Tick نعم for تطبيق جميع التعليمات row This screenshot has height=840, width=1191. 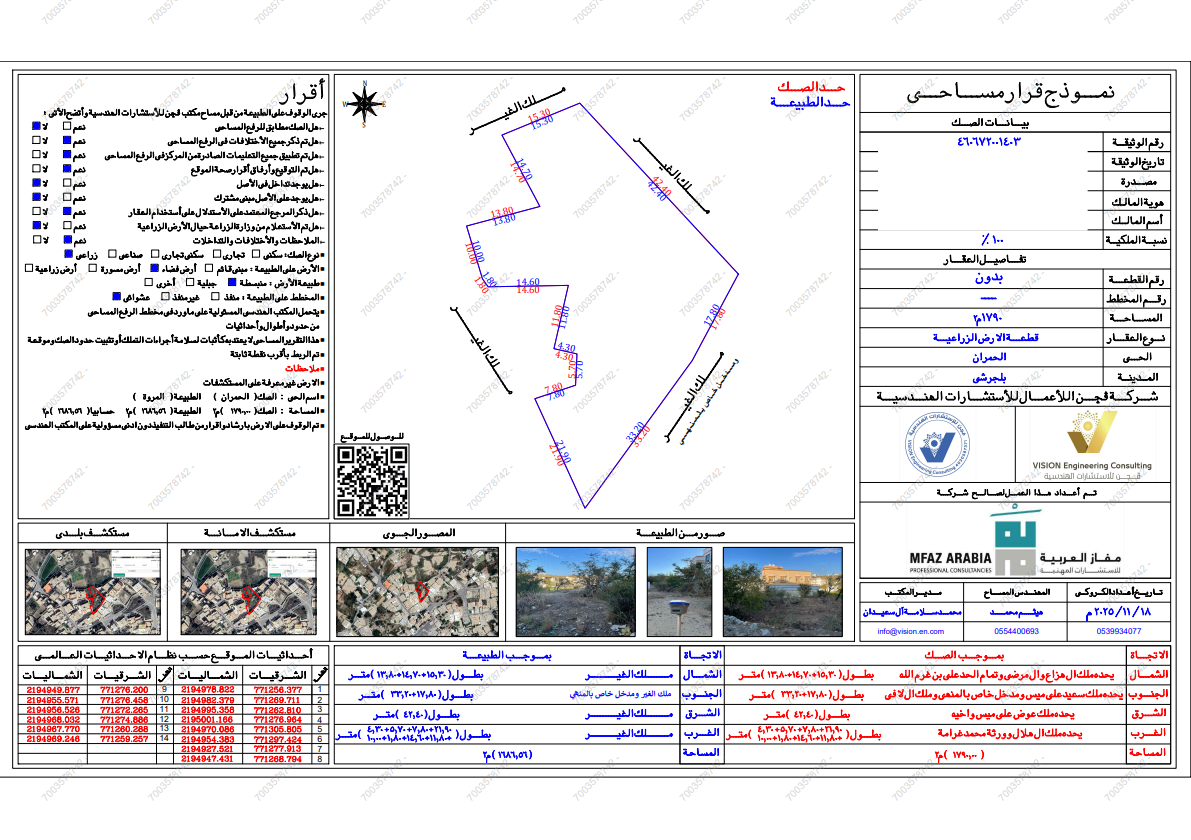[x=67, y=155]
